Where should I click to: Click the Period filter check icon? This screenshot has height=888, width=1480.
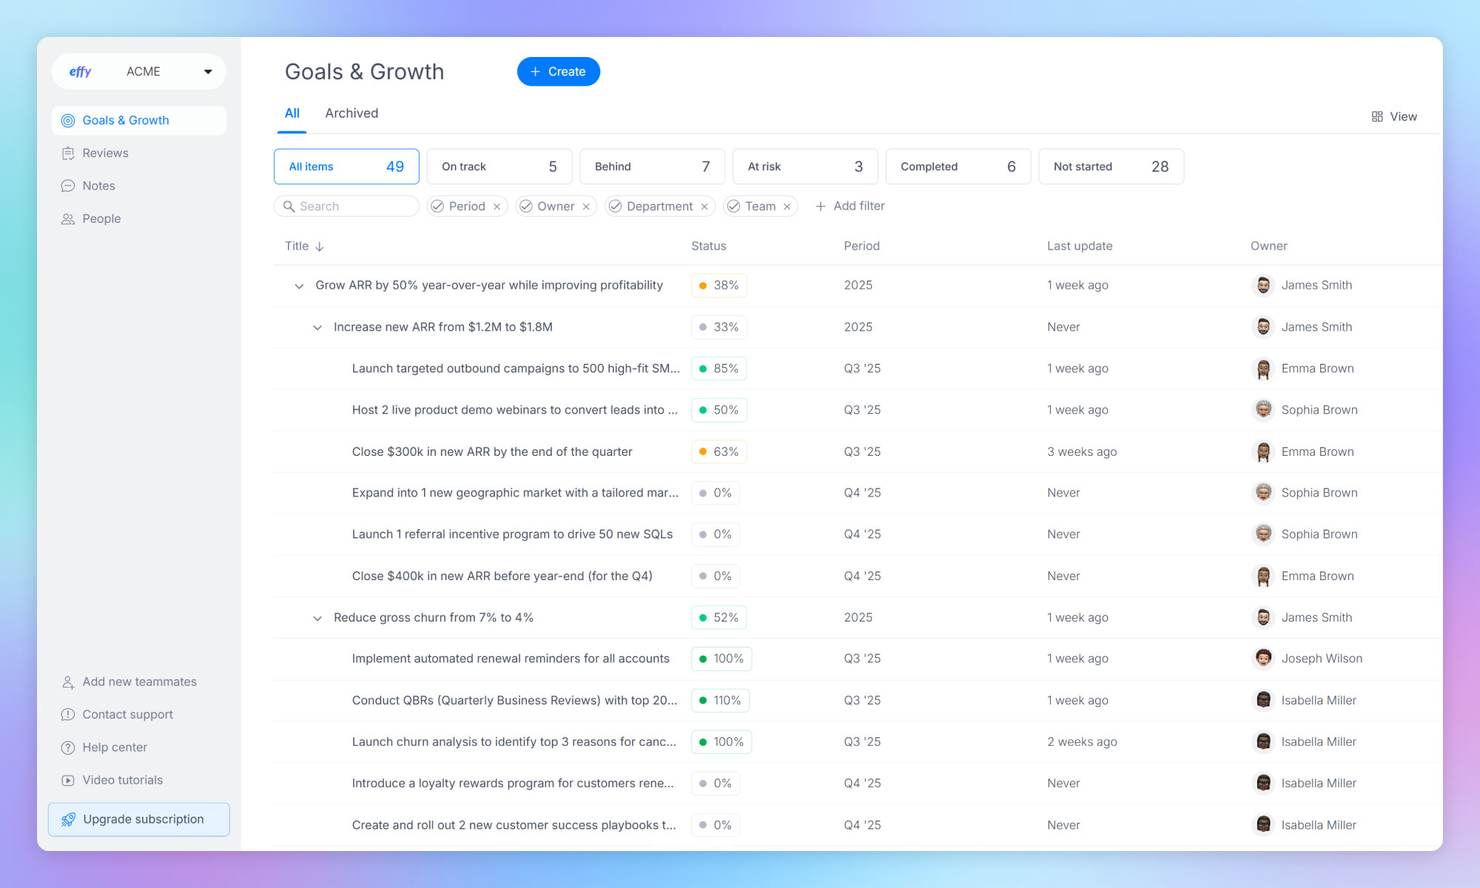(x=438, y=206)
